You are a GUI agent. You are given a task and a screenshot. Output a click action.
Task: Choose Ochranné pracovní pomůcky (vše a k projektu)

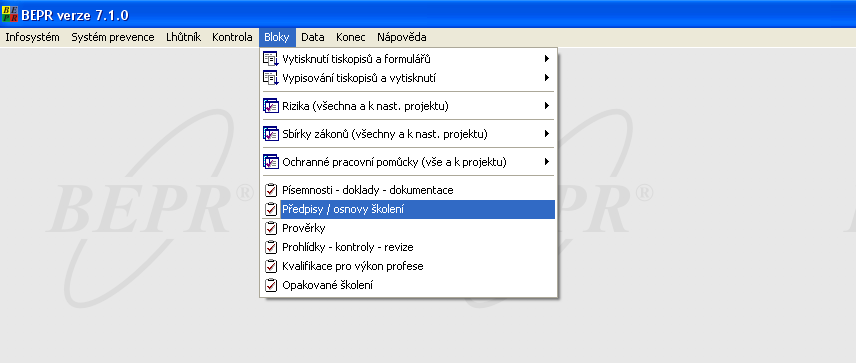(x=408, y=162)
